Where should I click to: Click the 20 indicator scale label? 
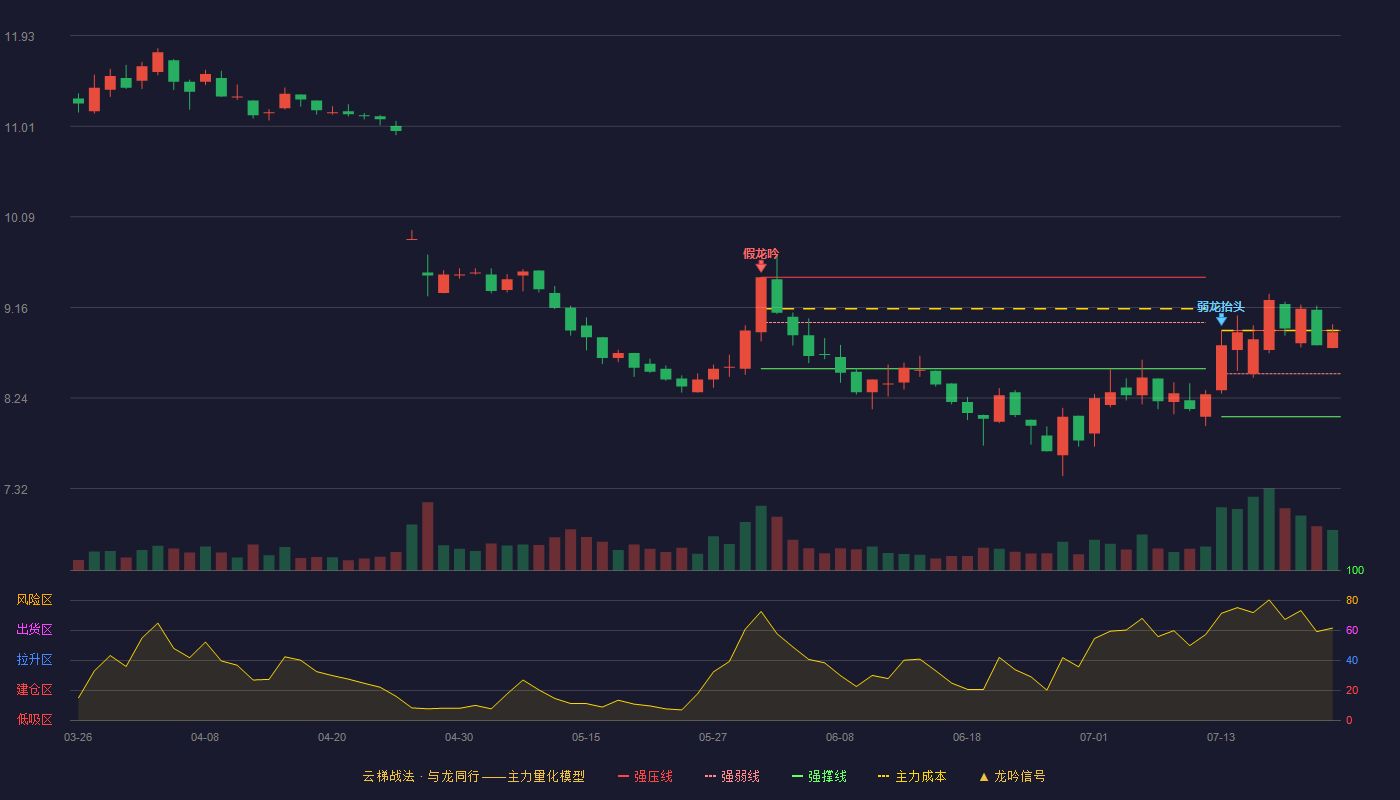1352,691
